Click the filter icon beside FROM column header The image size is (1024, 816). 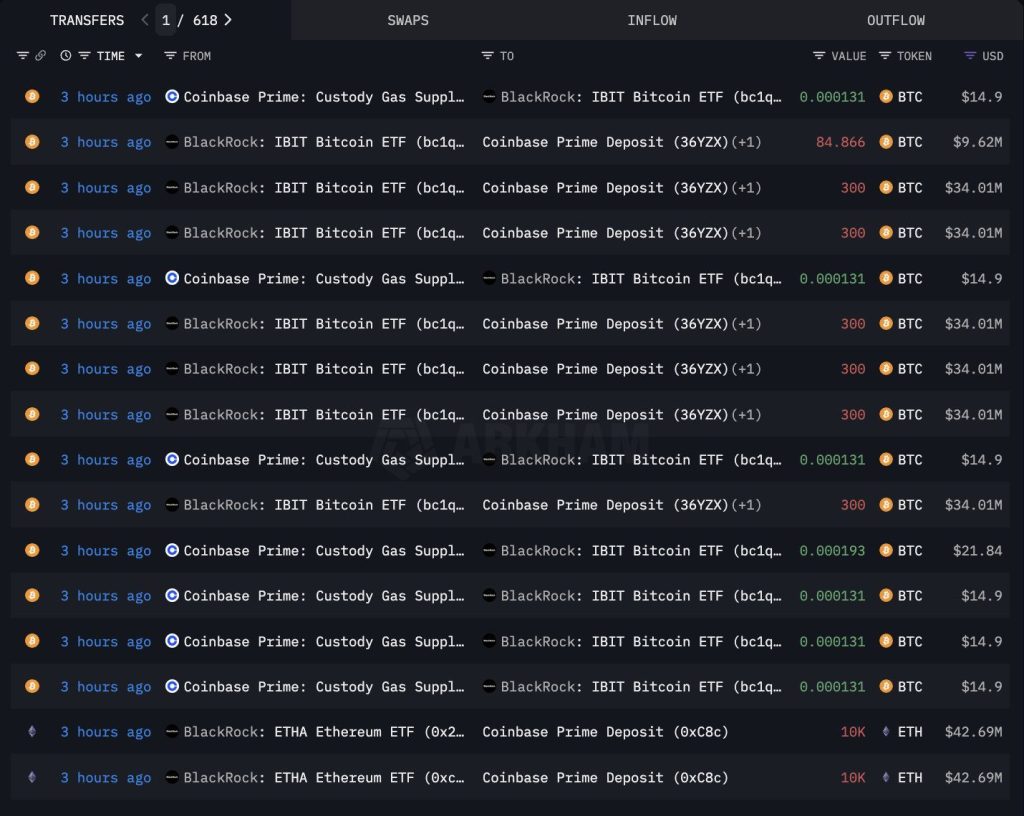171,56
